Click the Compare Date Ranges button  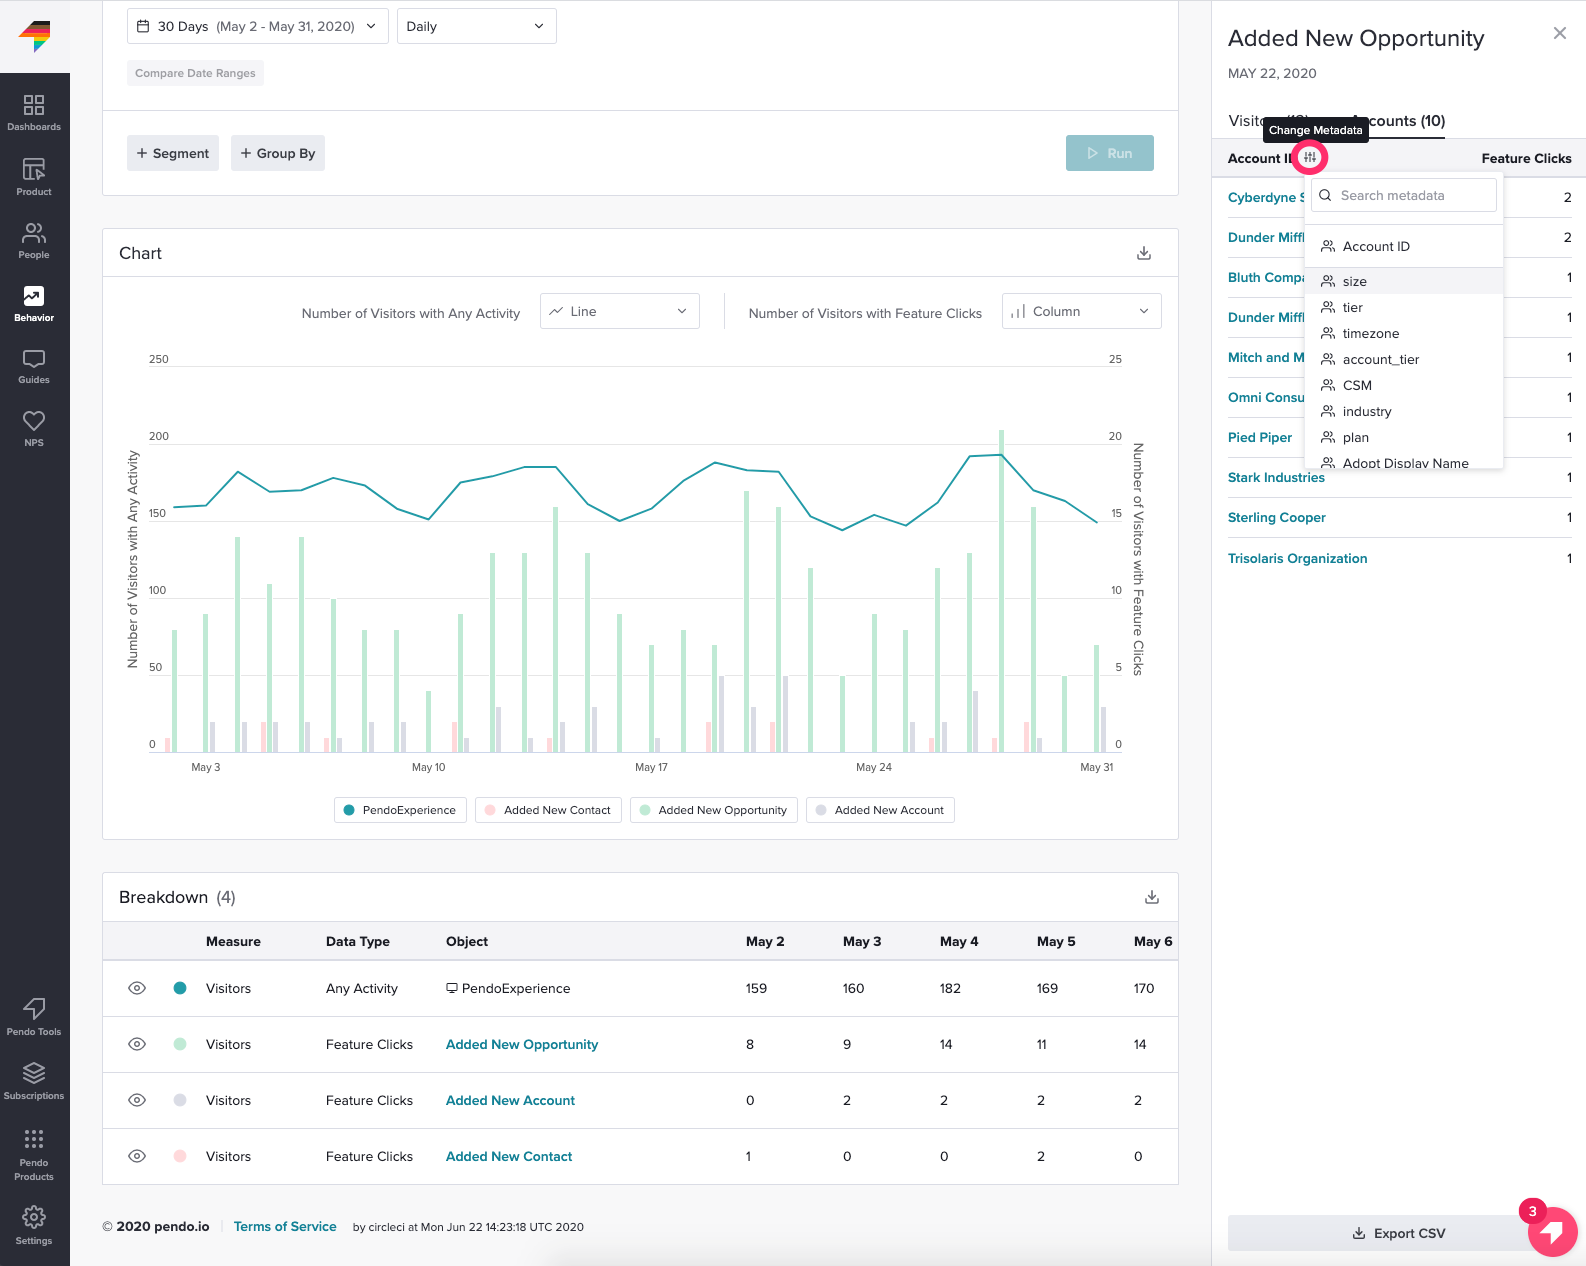[x=195, y=73]
